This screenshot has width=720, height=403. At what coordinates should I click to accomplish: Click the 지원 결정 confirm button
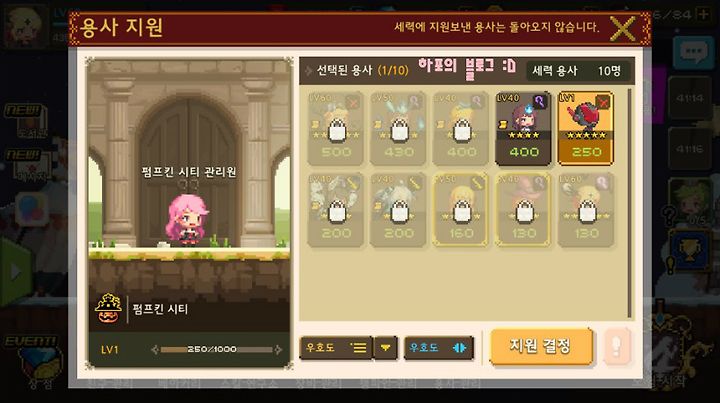click(541, 347)
